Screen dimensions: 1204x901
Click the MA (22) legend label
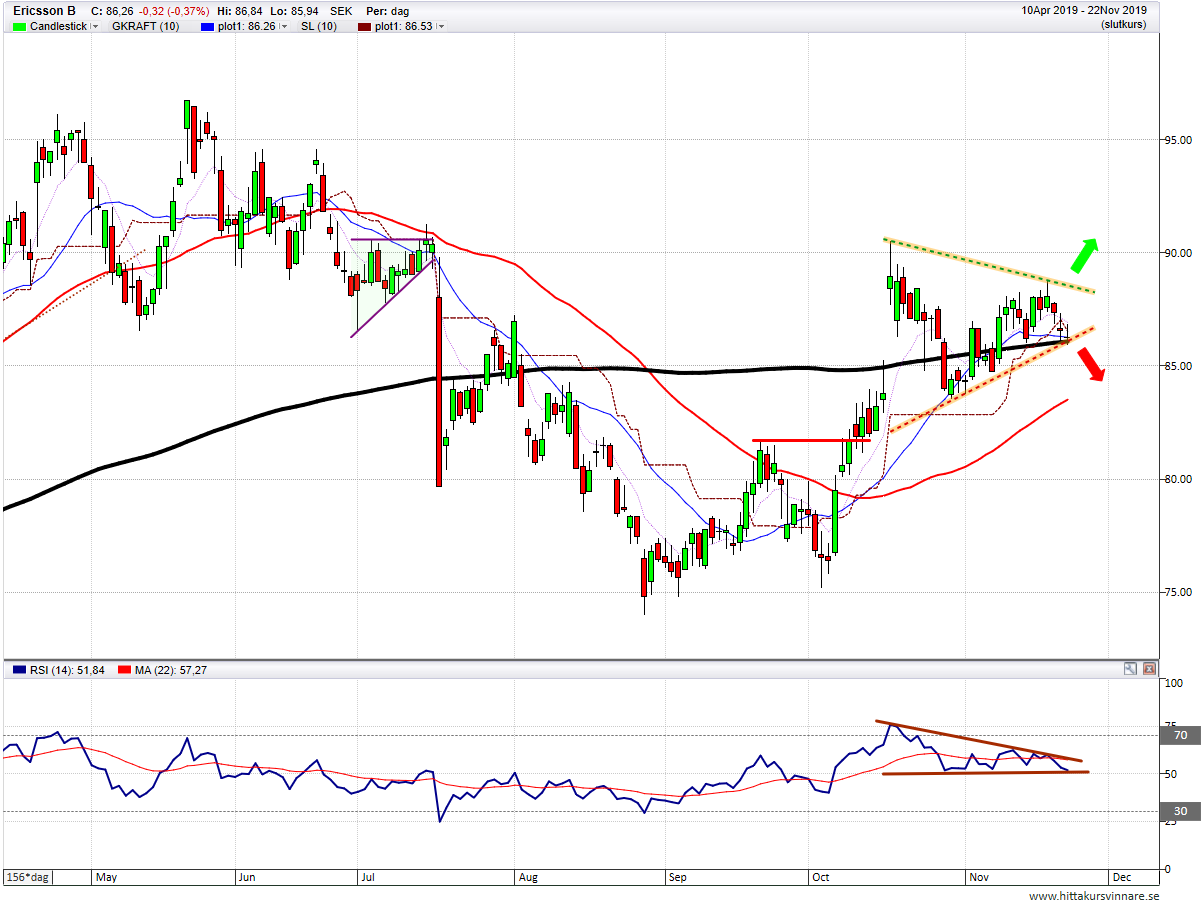[173, 670]
